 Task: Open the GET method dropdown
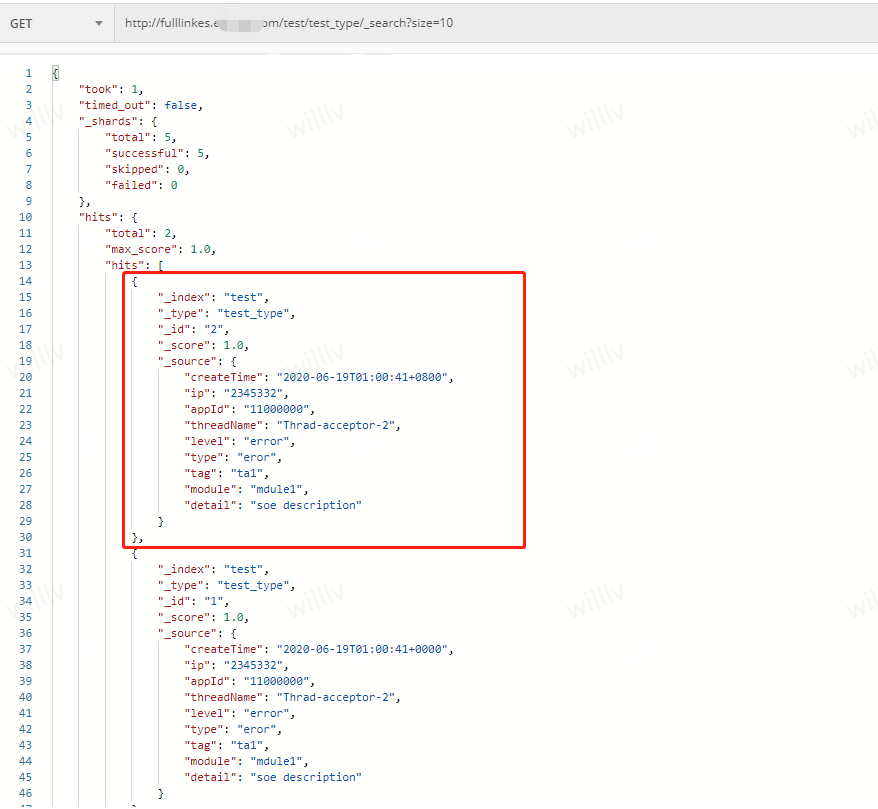tap(57, 24)
